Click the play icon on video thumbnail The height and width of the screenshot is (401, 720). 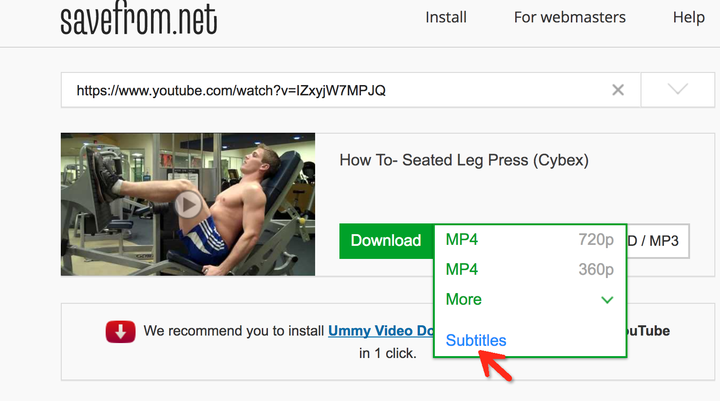tap(188, 204)
